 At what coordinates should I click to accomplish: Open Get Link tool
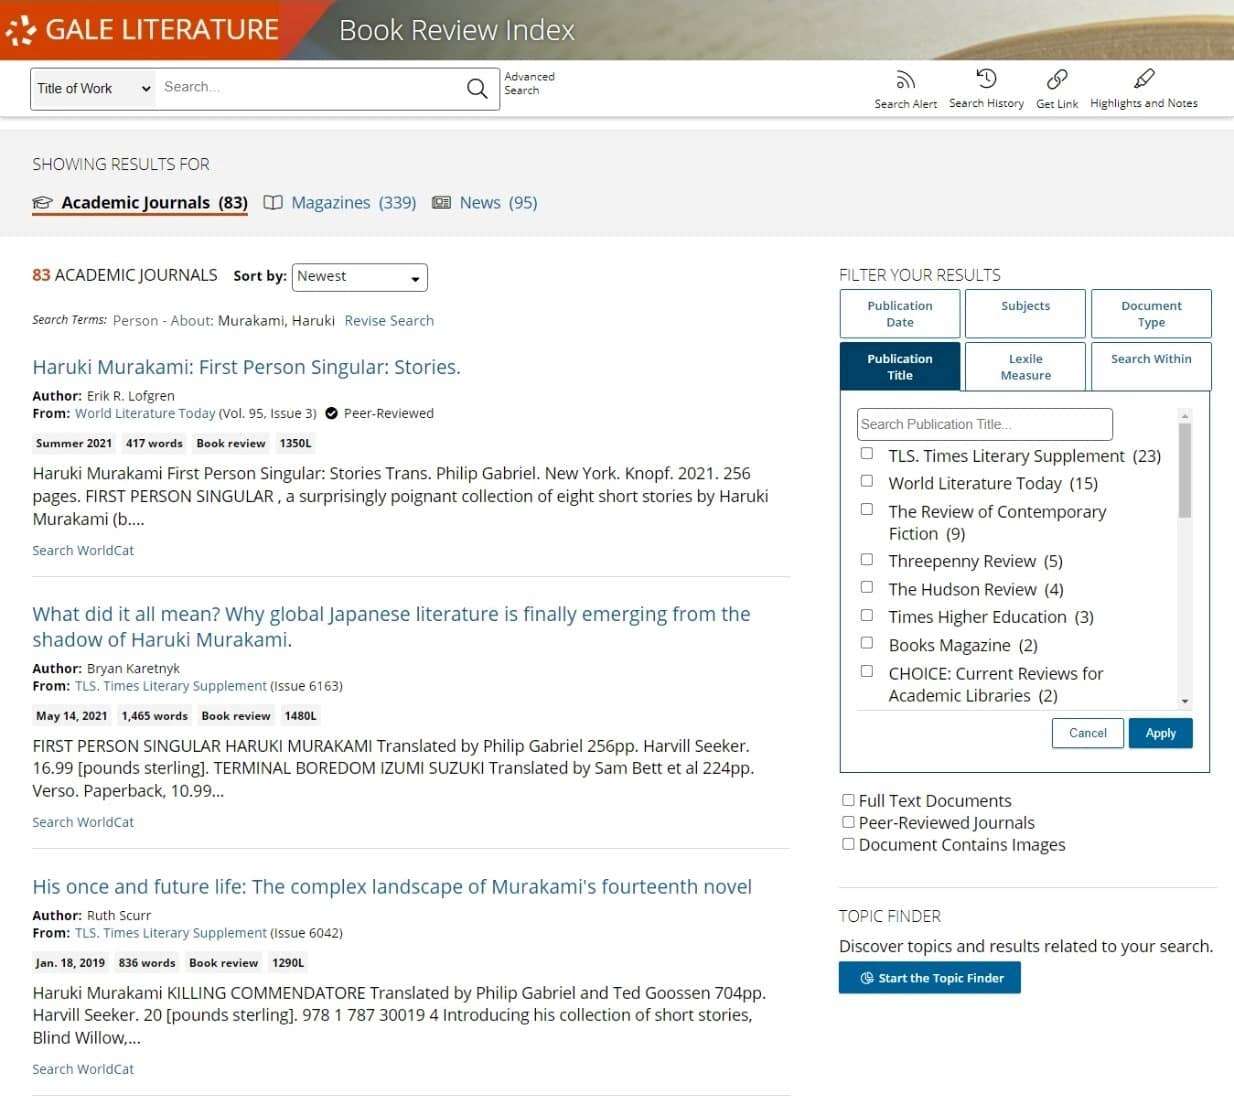point(1057,89)
